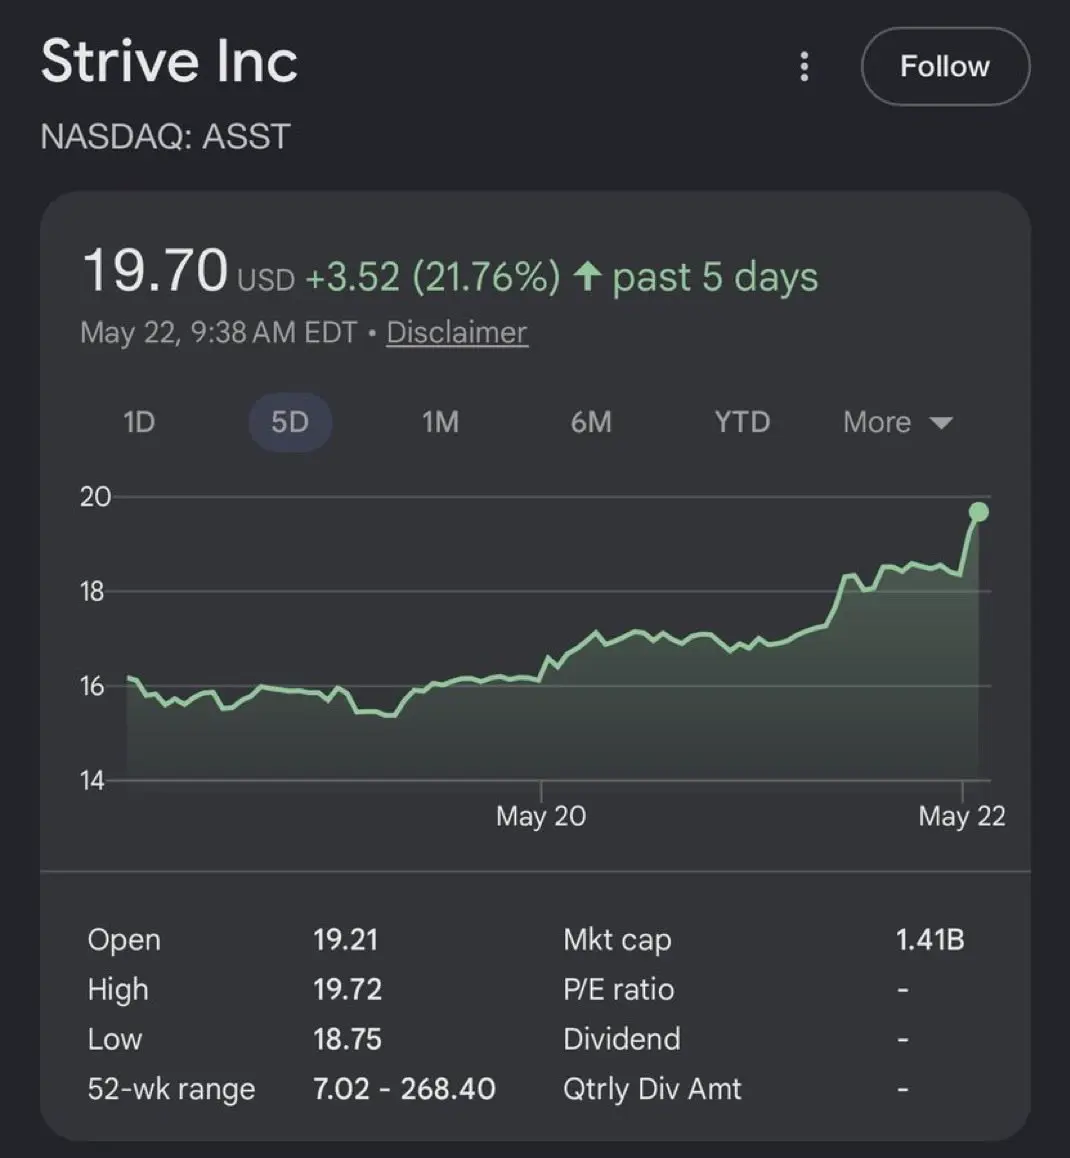Viewport: 1070px width, 1158px height.
Task: Click the Low value 18.75
Action: click(347, 1039)
